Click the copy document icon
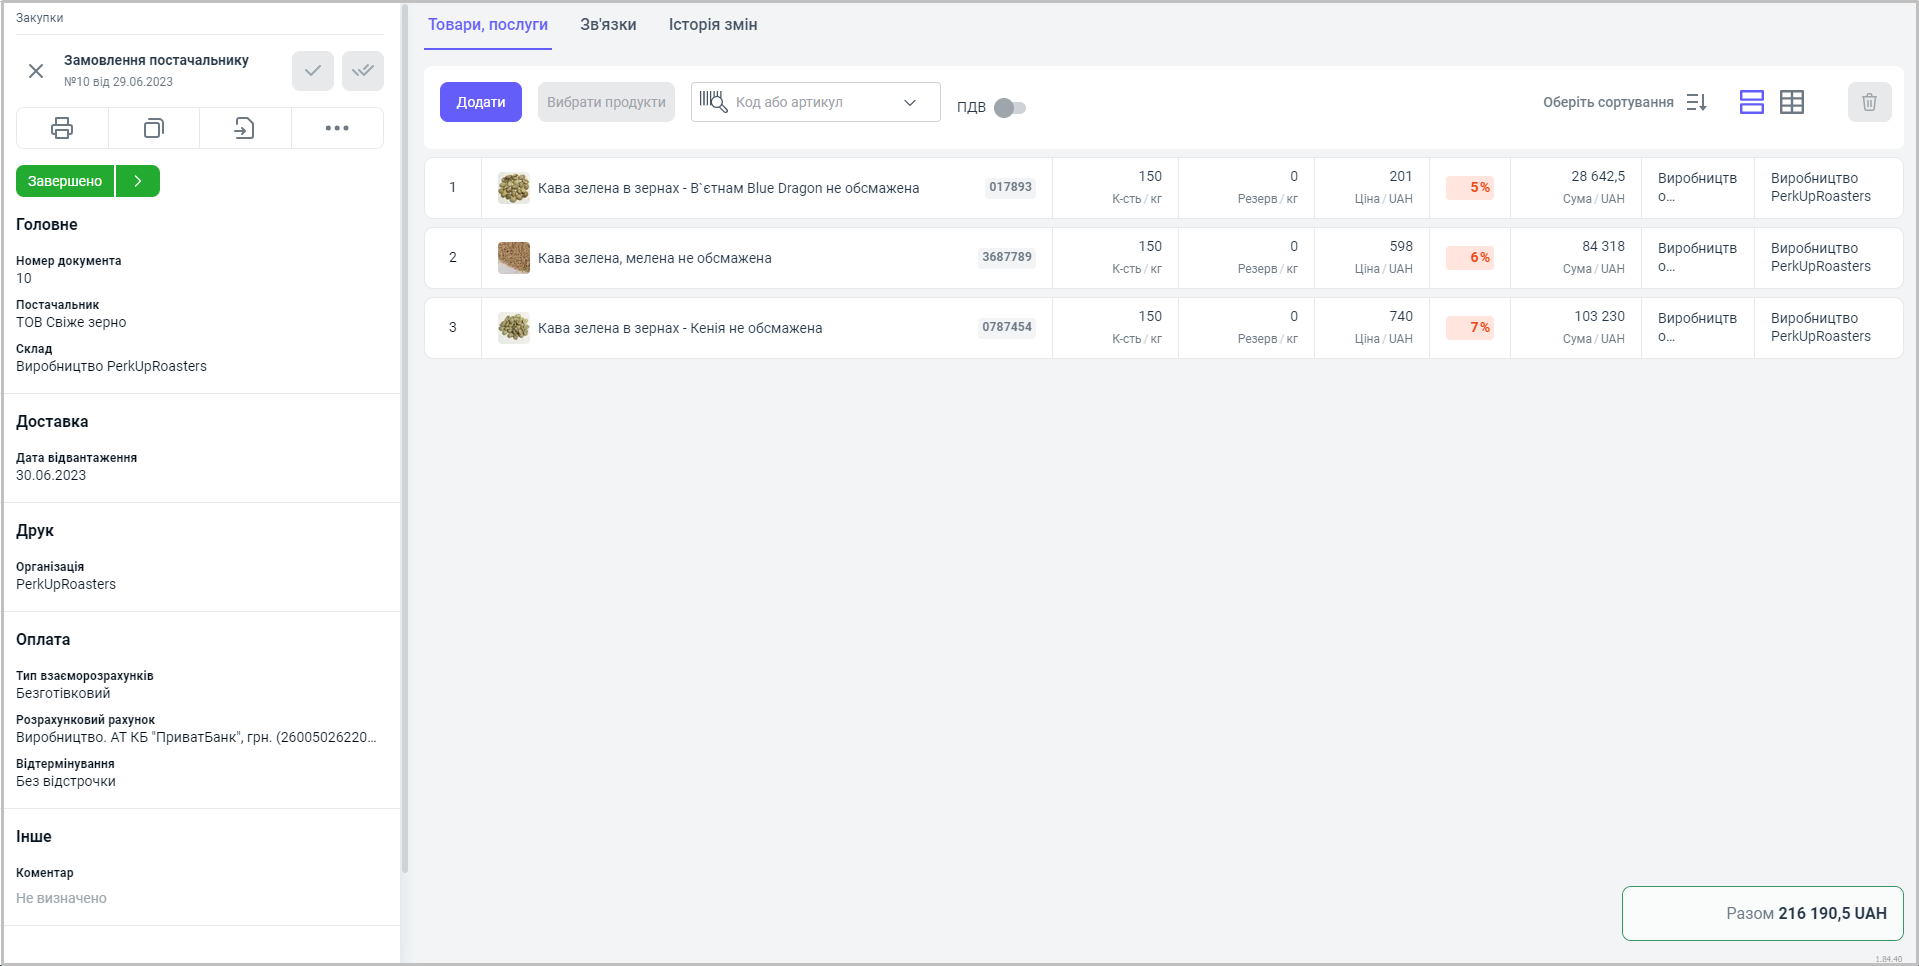The height and width of the screenshot is (966, 1919). click(x=153, y=128)
